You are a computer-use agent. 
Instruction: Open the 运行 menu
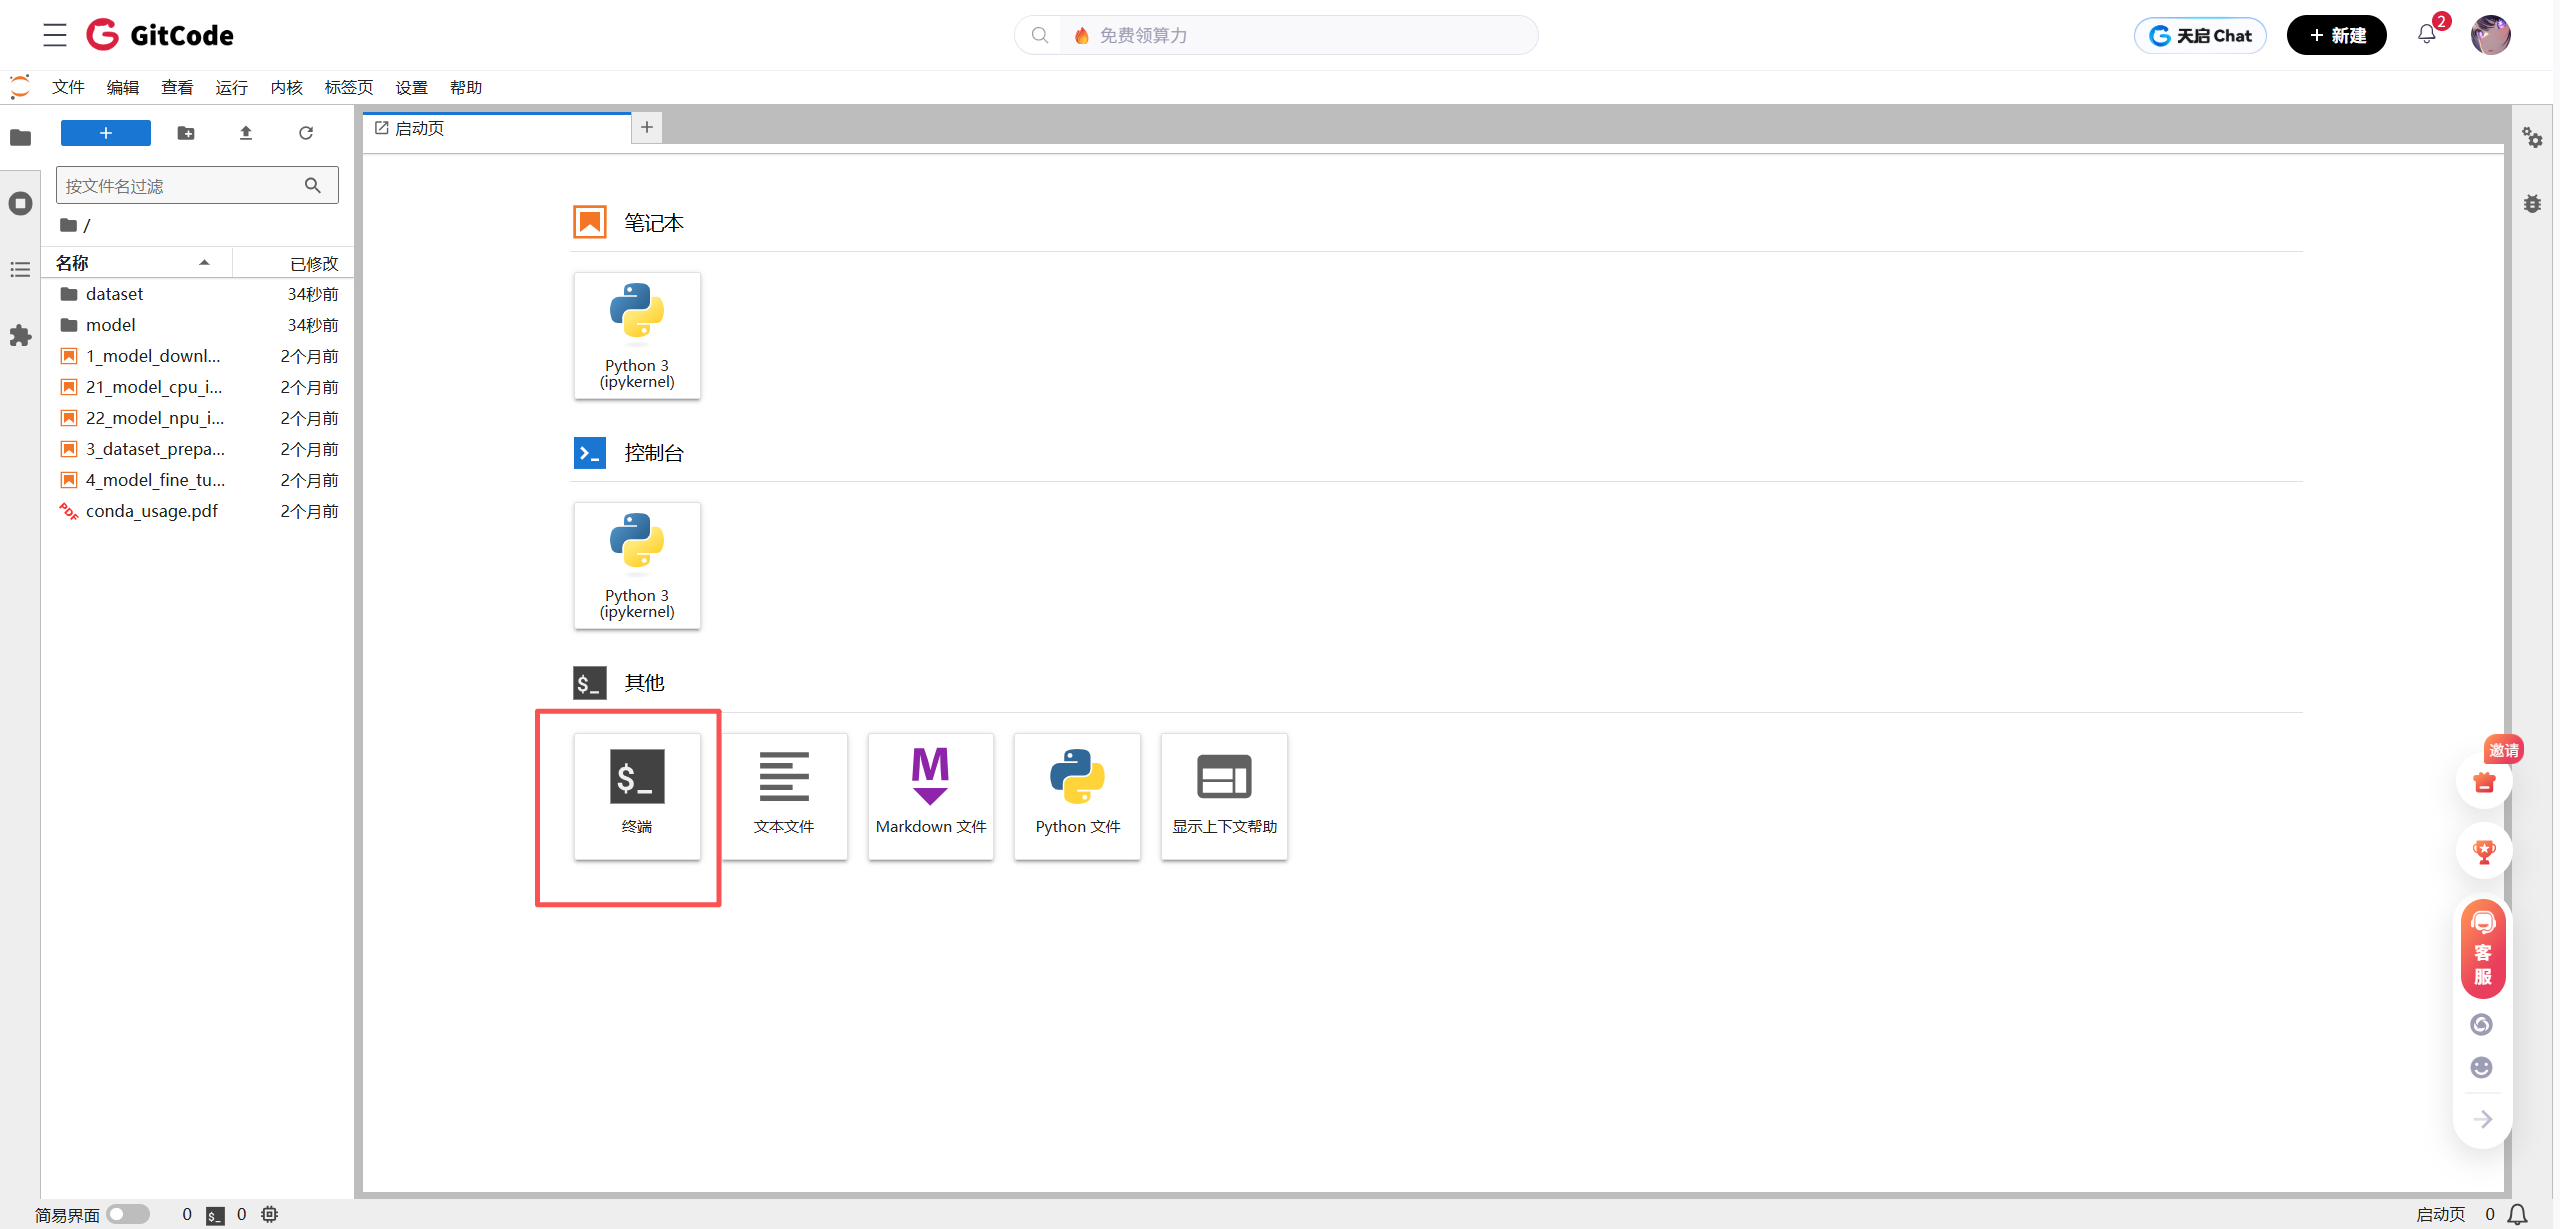pyautogui.click(x=231, y=88)
